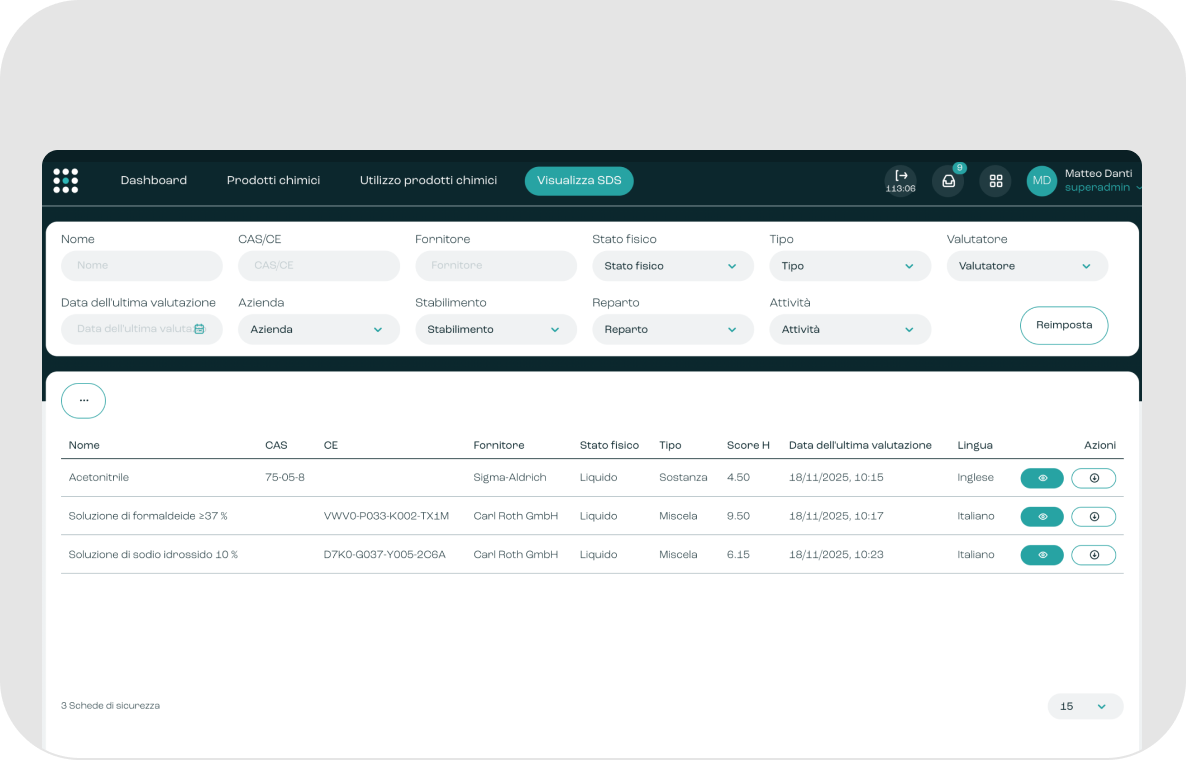This screenshot has width=1186, height=760.
Task: Click the Data dell'ultima valutazione date field
Action: [142, 330]
